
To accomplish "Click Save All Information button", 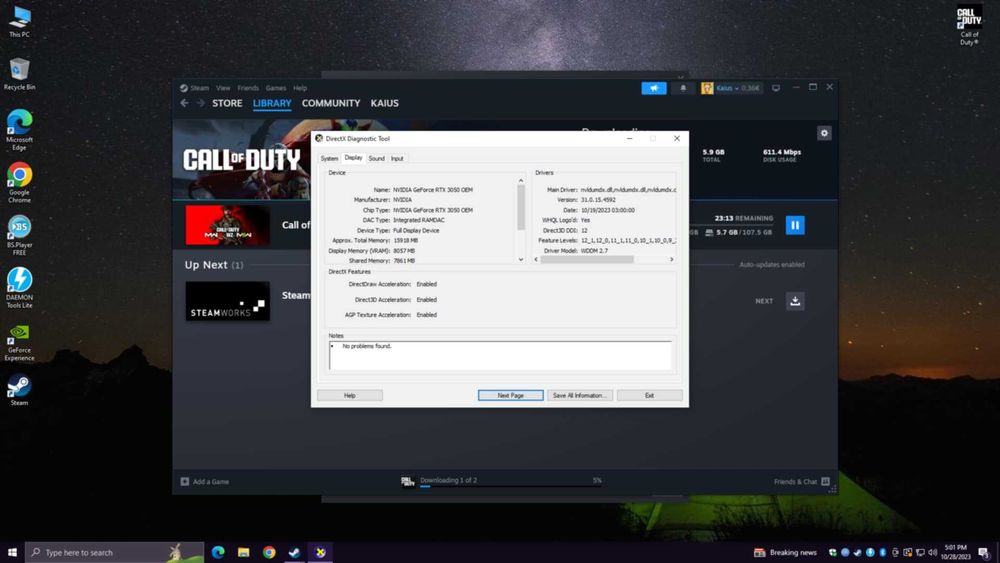I will [x=579, y=395].
